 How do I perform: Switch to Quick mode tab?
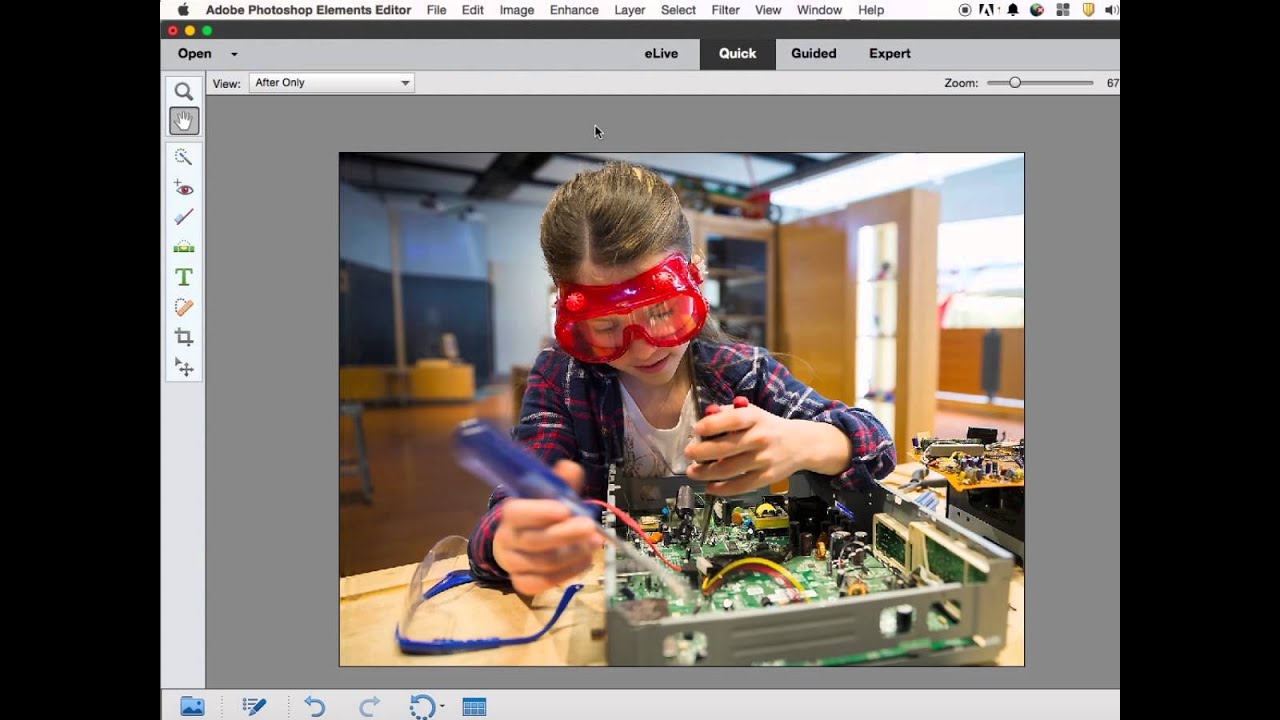tap(737, 54)
